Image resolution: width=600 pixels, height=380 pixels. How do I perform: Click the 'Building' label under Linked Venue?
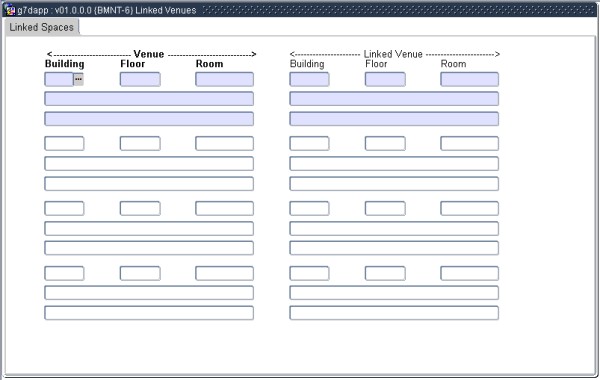307,64
